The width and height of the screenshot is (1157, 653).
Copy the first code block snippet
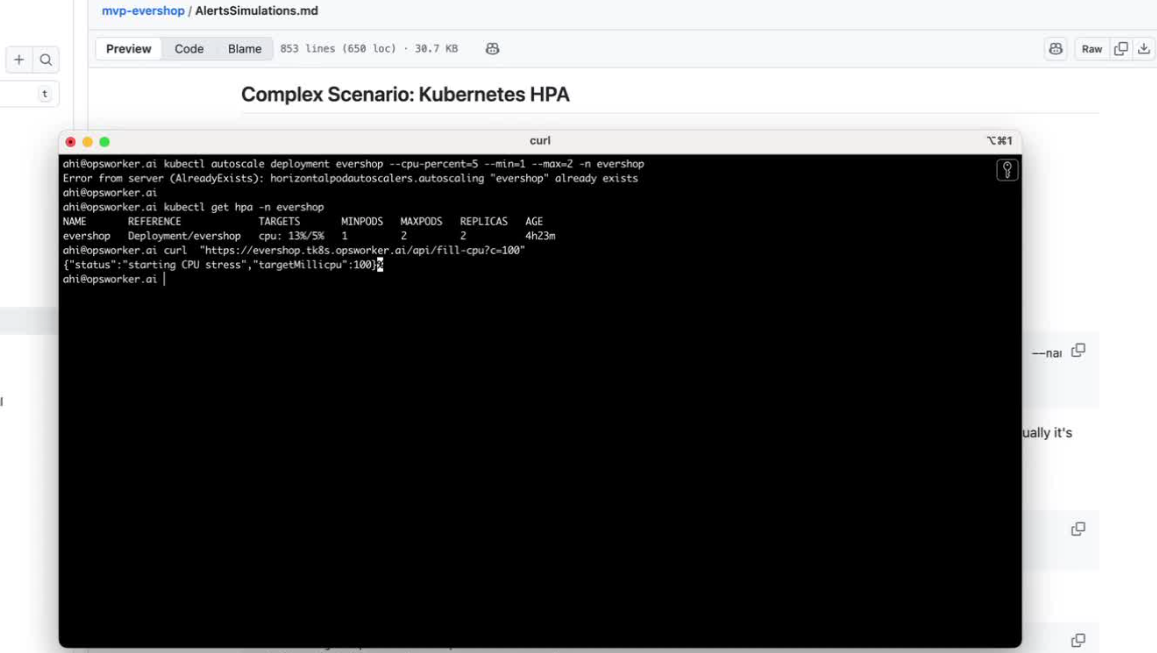(x=1078, y=351)
